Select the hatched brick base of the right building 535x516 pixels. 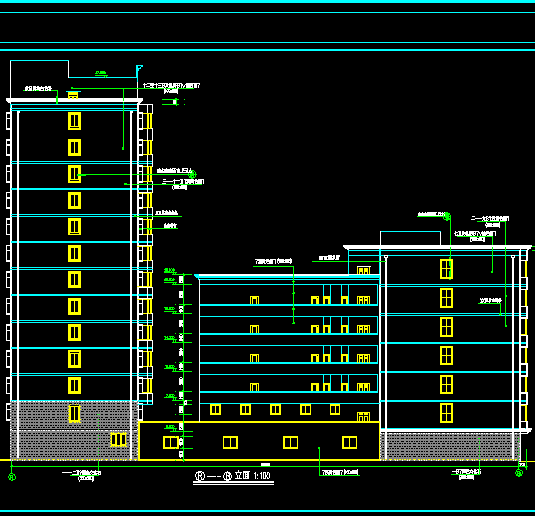[x=450, y=446]
